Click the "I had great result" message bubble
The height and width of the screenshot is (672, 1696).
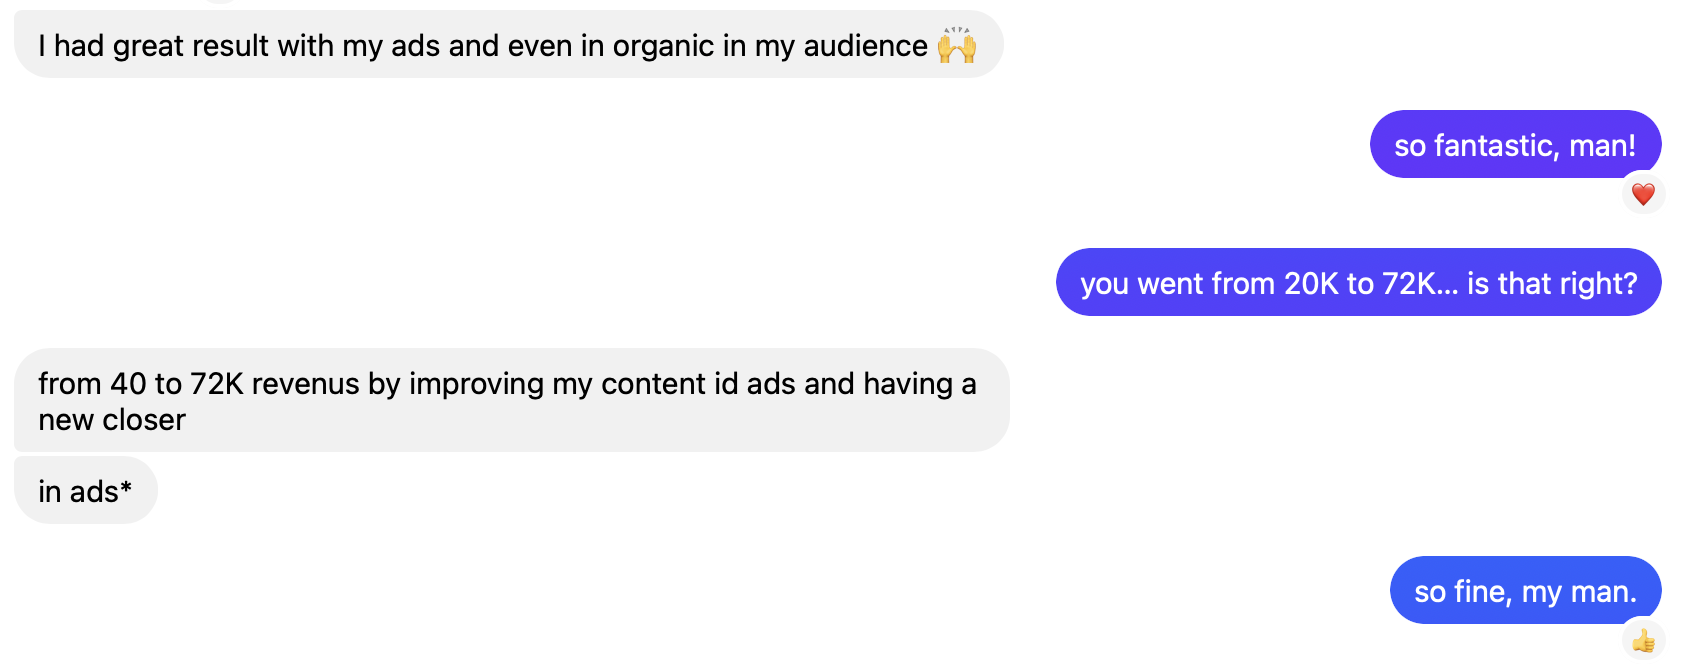507,46
